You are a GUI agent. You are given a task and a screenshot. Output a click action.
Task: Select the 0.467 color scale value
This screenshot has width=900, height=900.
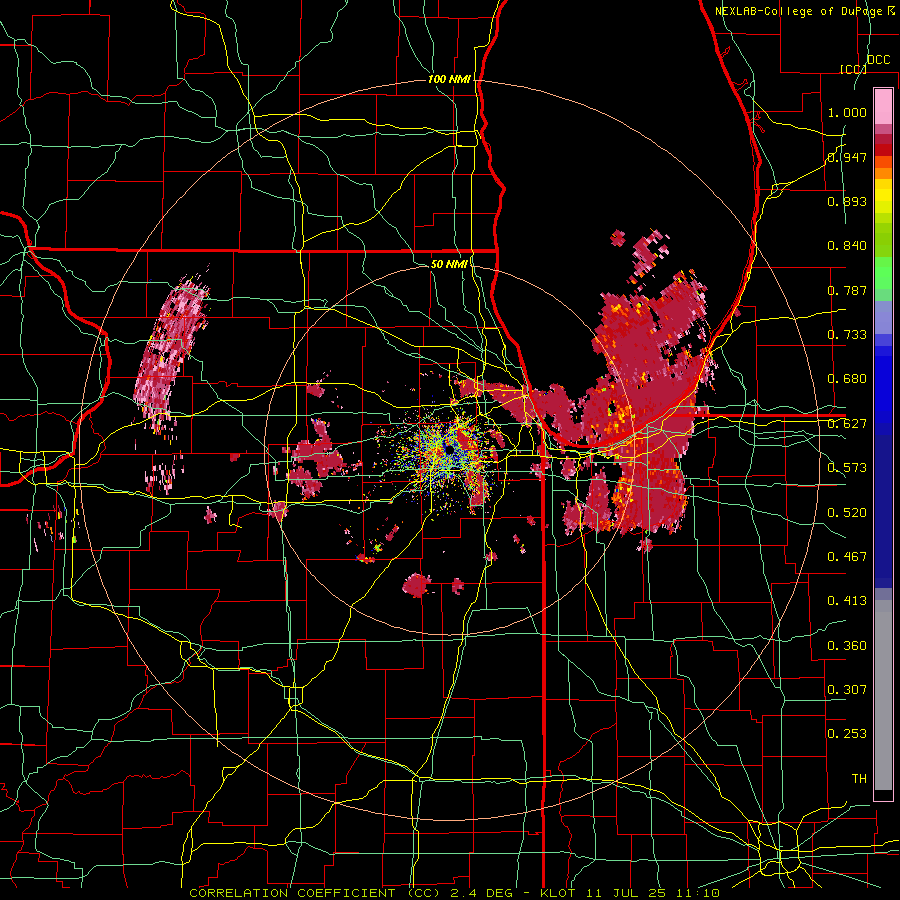coord(847,557)
